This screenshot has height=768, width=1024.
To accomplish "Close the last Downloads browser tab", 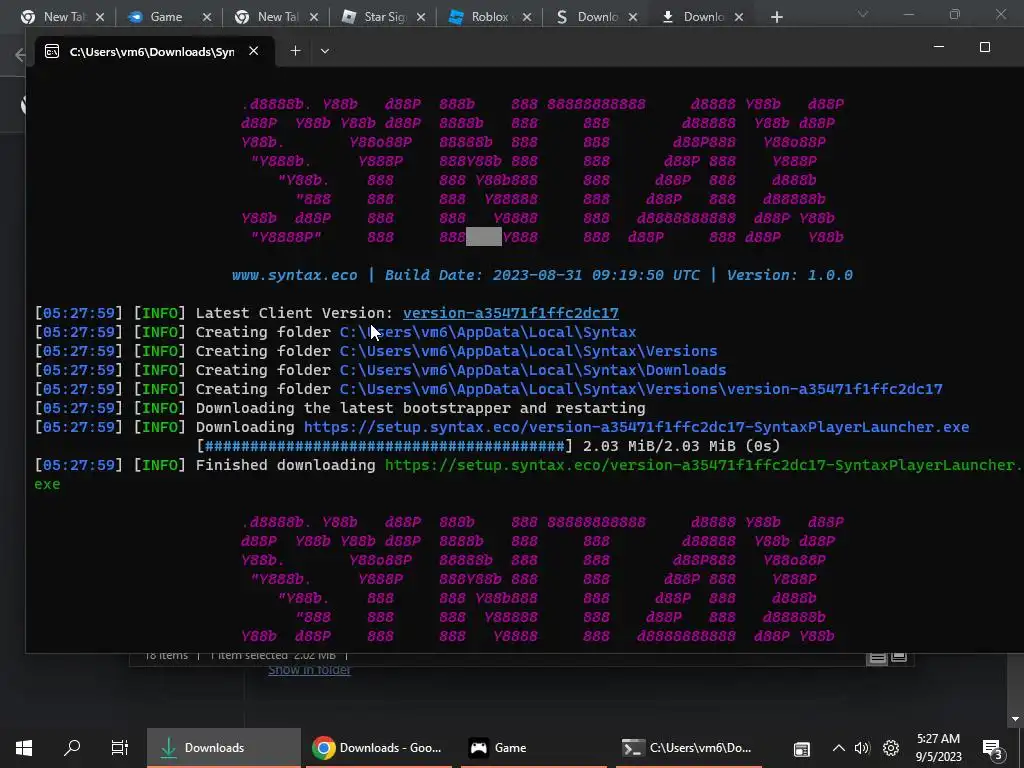I will tap(739, 18).
